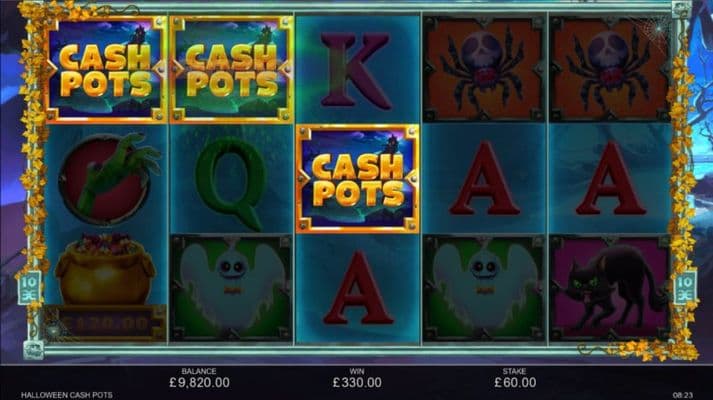Click the left 10 paylines indicator
The image size is (713, 400).
point(29,288)
